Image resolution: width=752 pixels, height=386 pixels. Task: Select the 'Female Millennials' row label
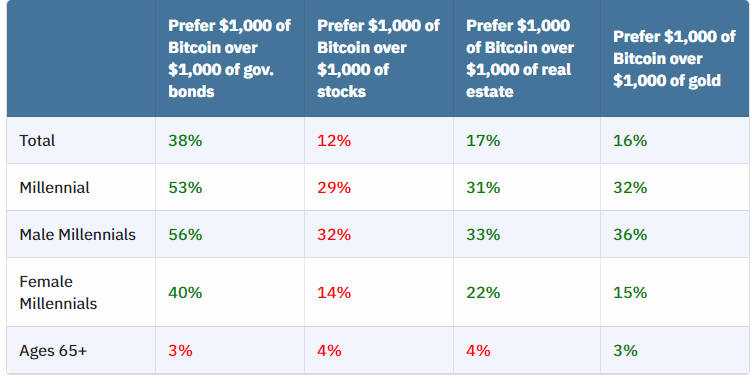[x=58, y=292]
